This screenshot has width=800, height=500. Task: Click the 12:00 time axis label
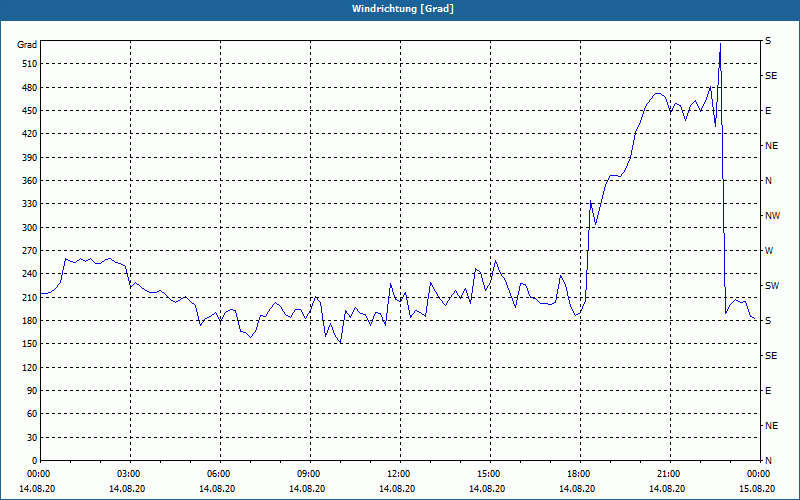pos(400,474)
